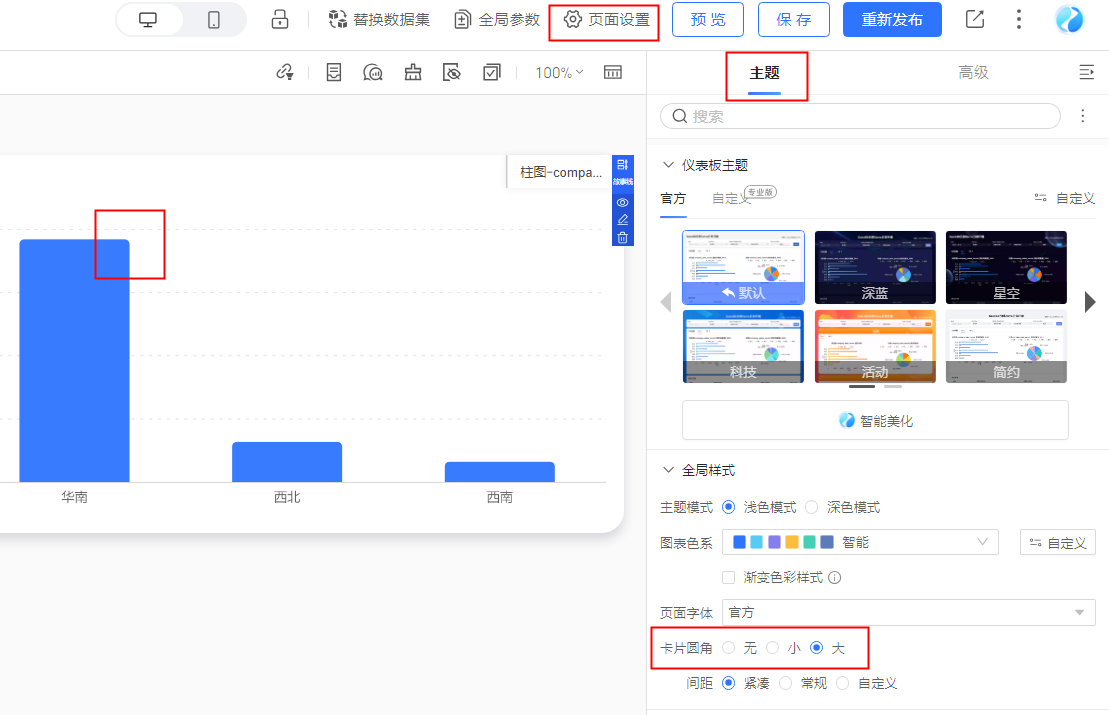Delete the bar chart with trash icon
Image resolution: width=1109 pixels, height=715 pixels.
622,237
